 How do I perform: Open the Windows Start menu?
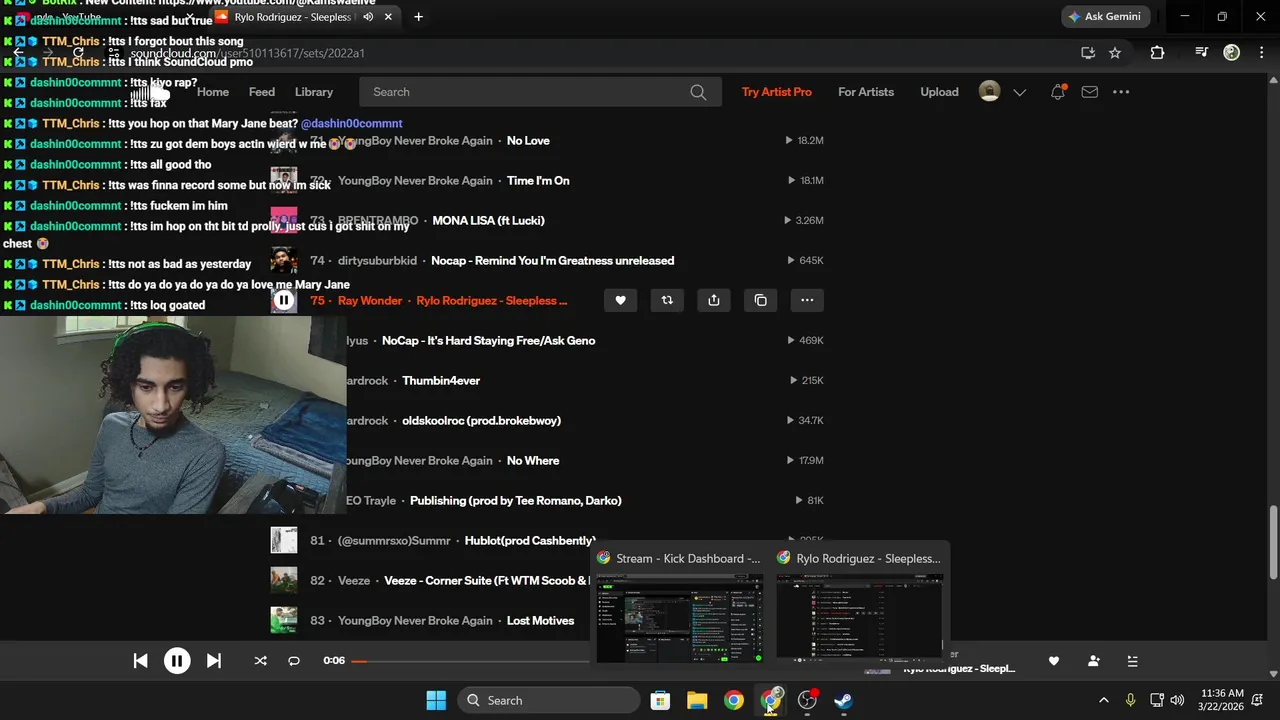pyautogui.click(x=436, y=700)
